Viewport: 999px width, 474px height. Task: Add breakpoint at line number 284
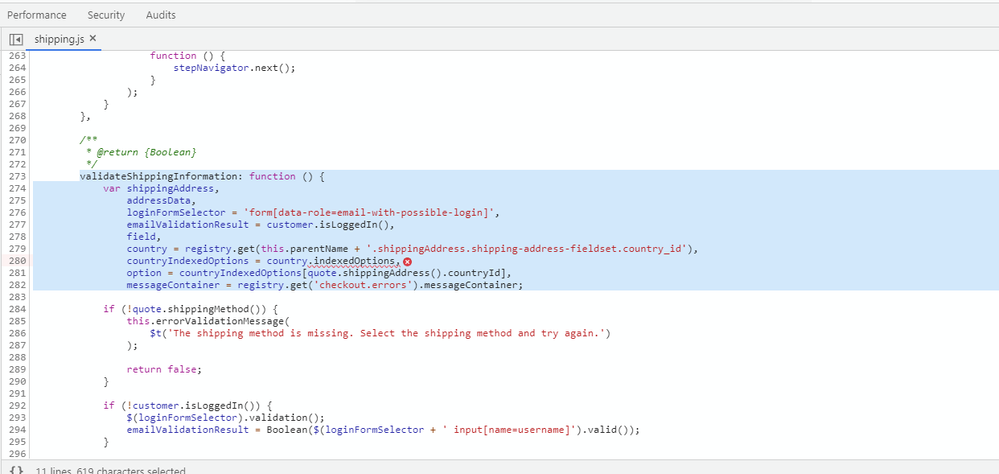[16, 309]
